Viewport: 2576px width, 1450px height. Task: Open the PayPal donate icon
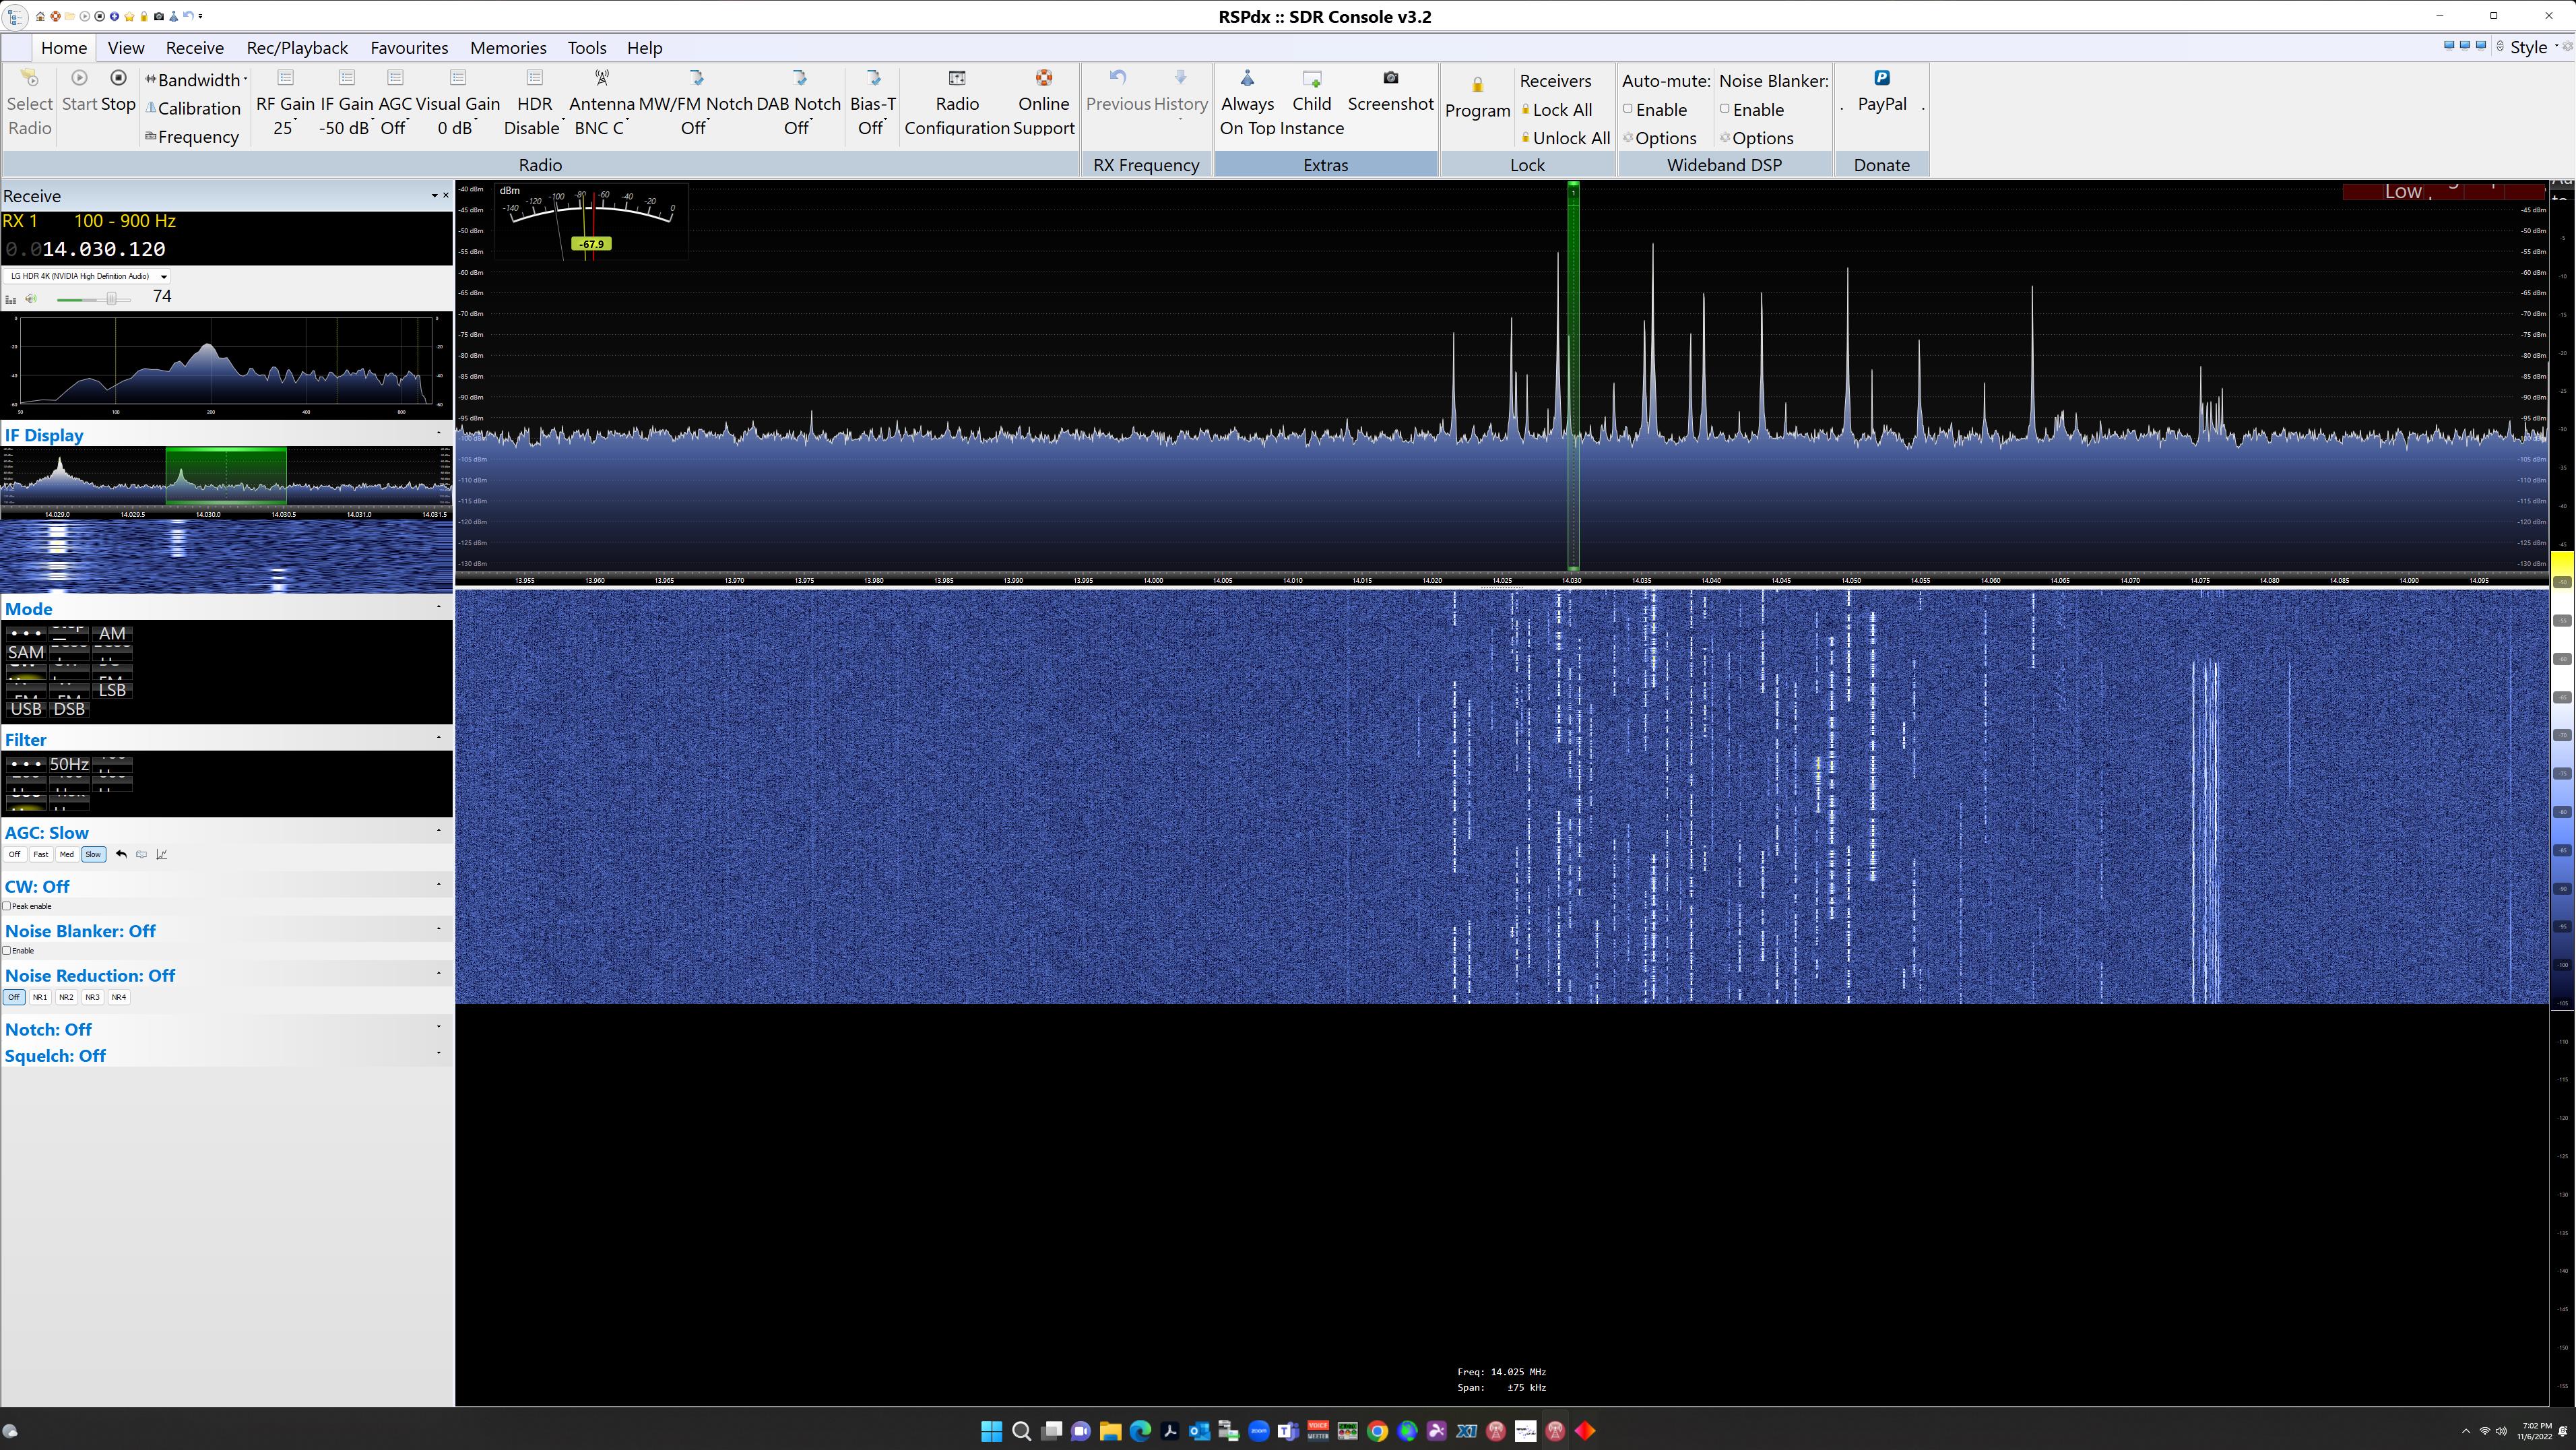pyautogui.click(x=1881, y=78)
